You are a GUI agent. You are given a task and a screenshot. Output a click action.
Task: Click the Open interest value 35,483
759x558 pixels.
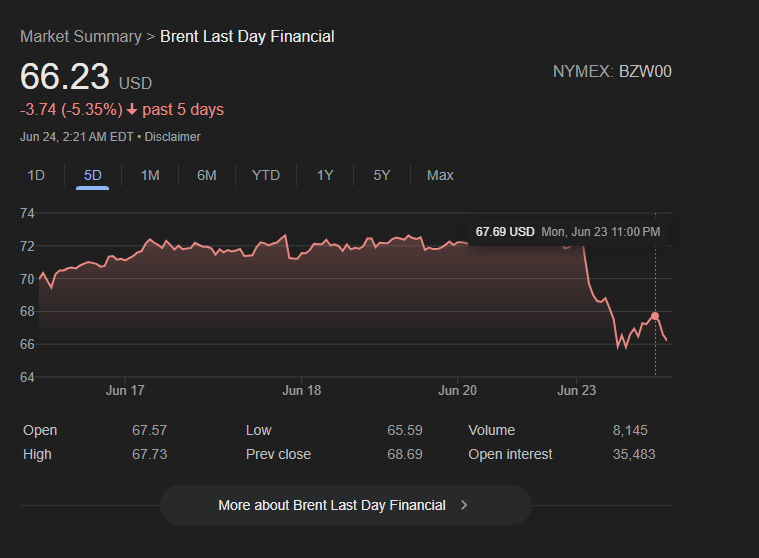634,454
